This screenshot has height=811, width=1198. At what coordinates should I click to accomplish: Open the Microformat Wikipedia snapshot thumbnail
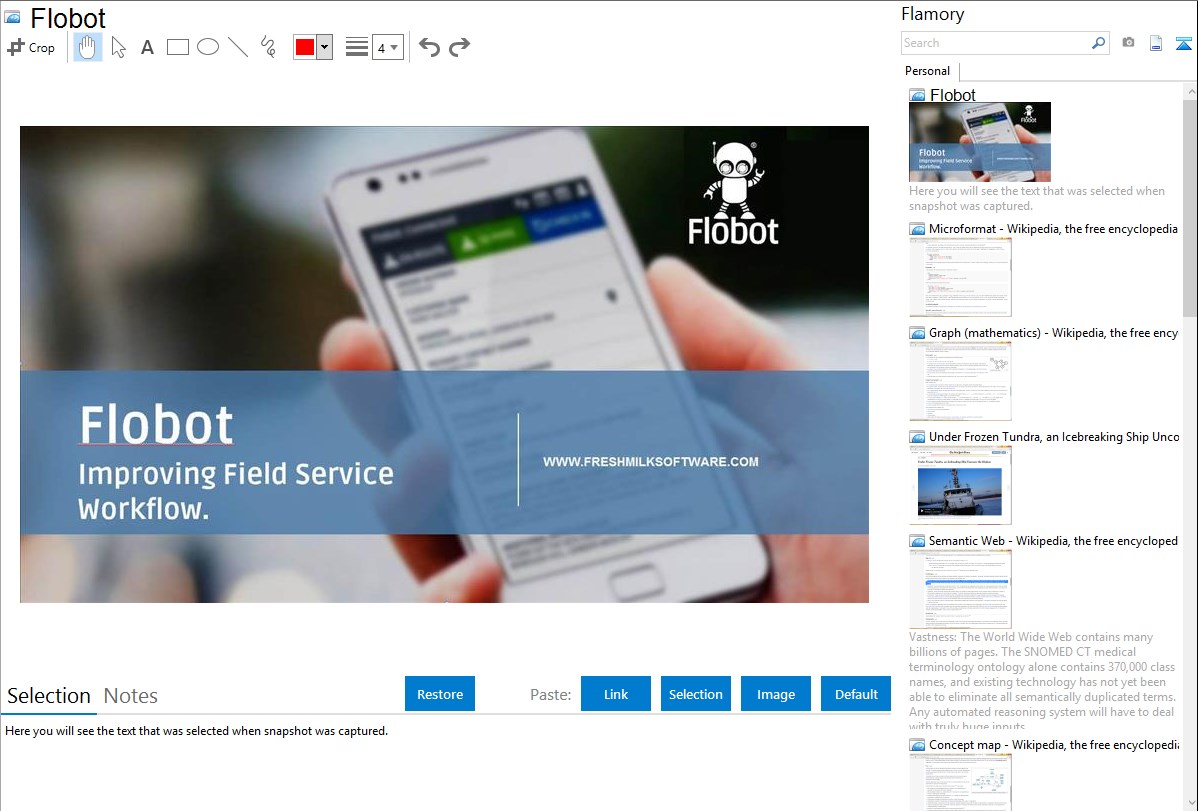pyautogui.click(x=960, y=277)
